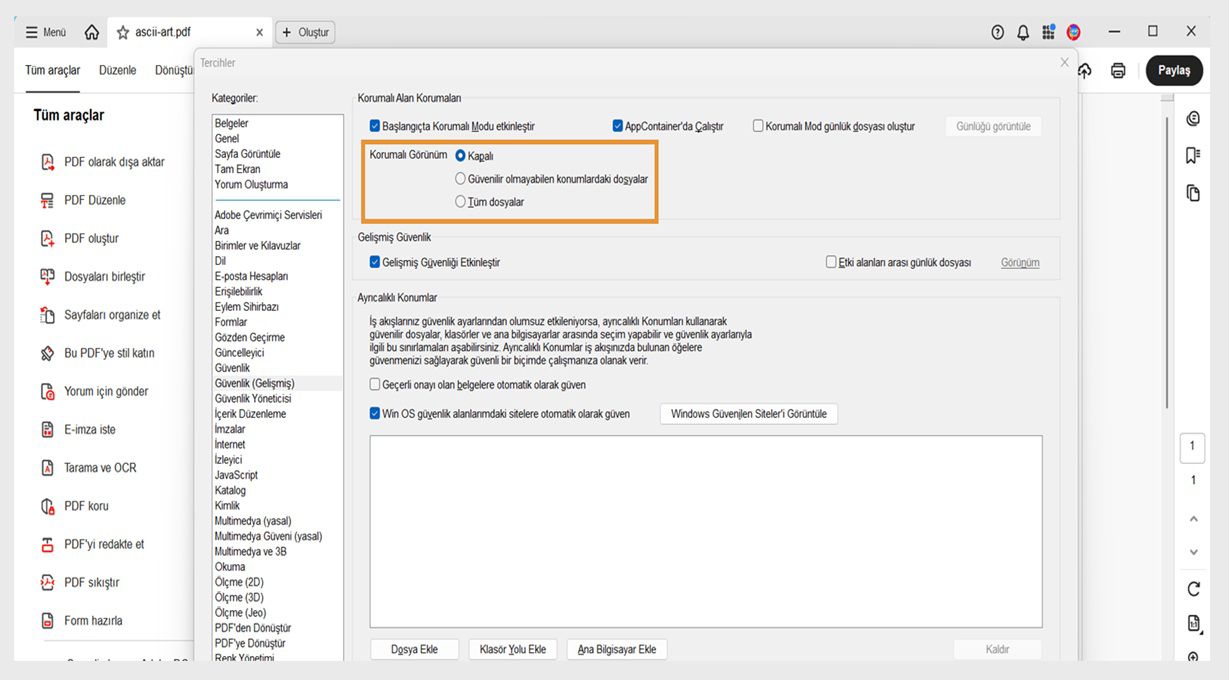Switch to the Düzenle tab
This screenshot has height=680, width=1229.
(x=117, y=70)
